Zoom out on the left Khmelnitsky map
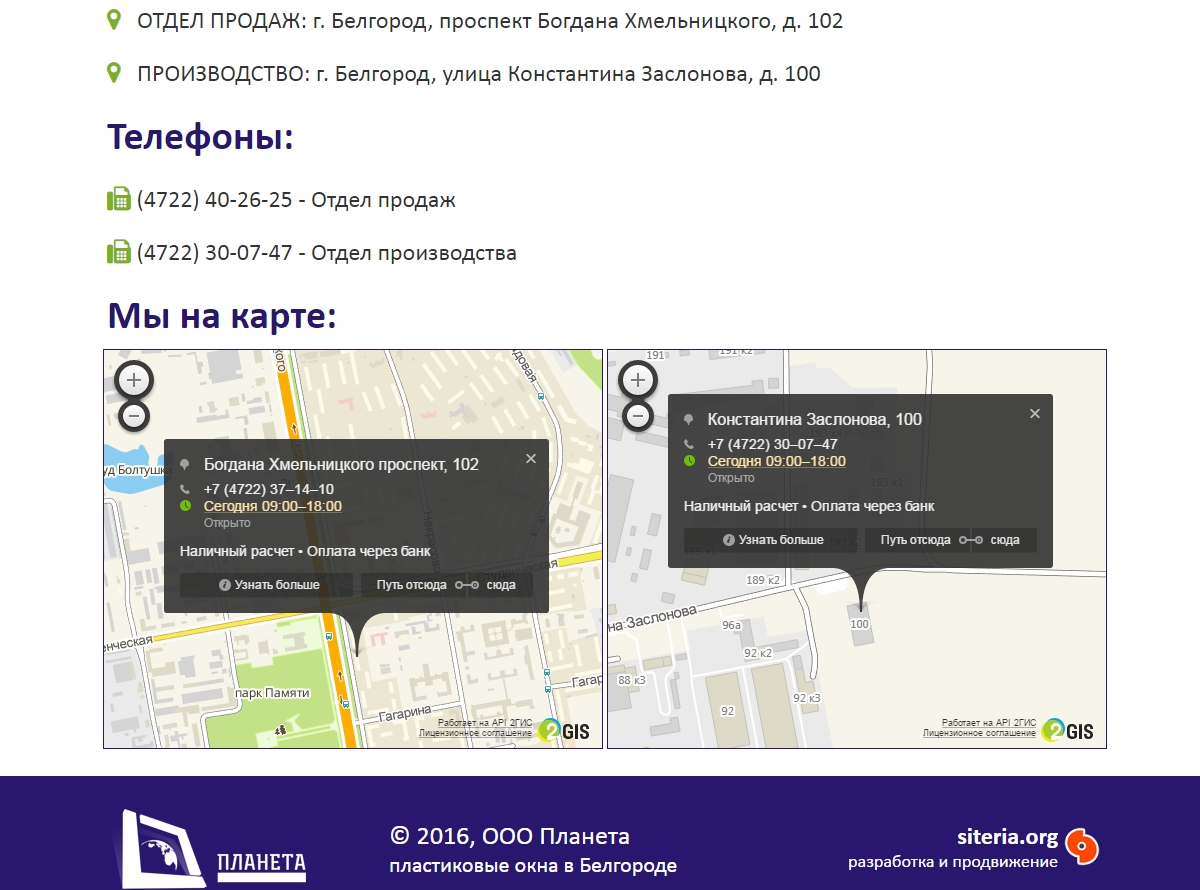 point(135,415)
